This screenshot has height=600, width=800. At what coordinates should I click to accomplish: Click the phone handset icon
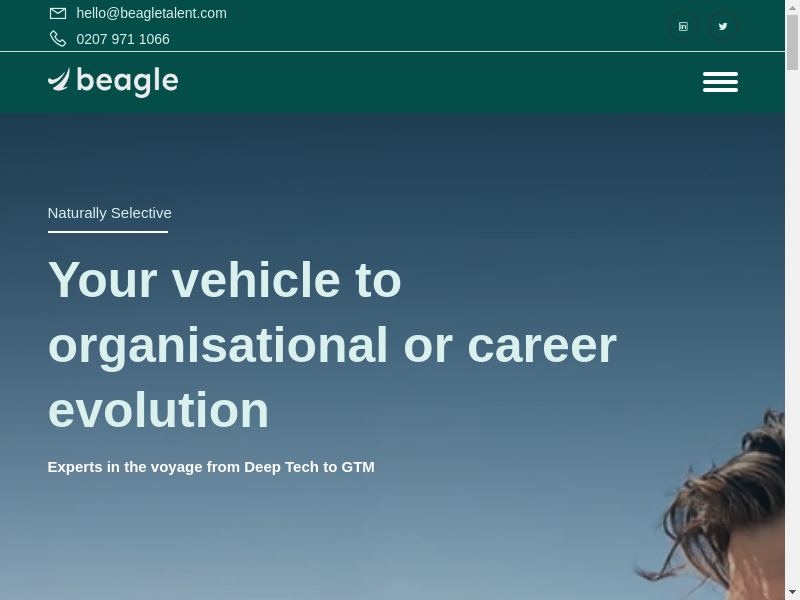(x=58, y=39)
